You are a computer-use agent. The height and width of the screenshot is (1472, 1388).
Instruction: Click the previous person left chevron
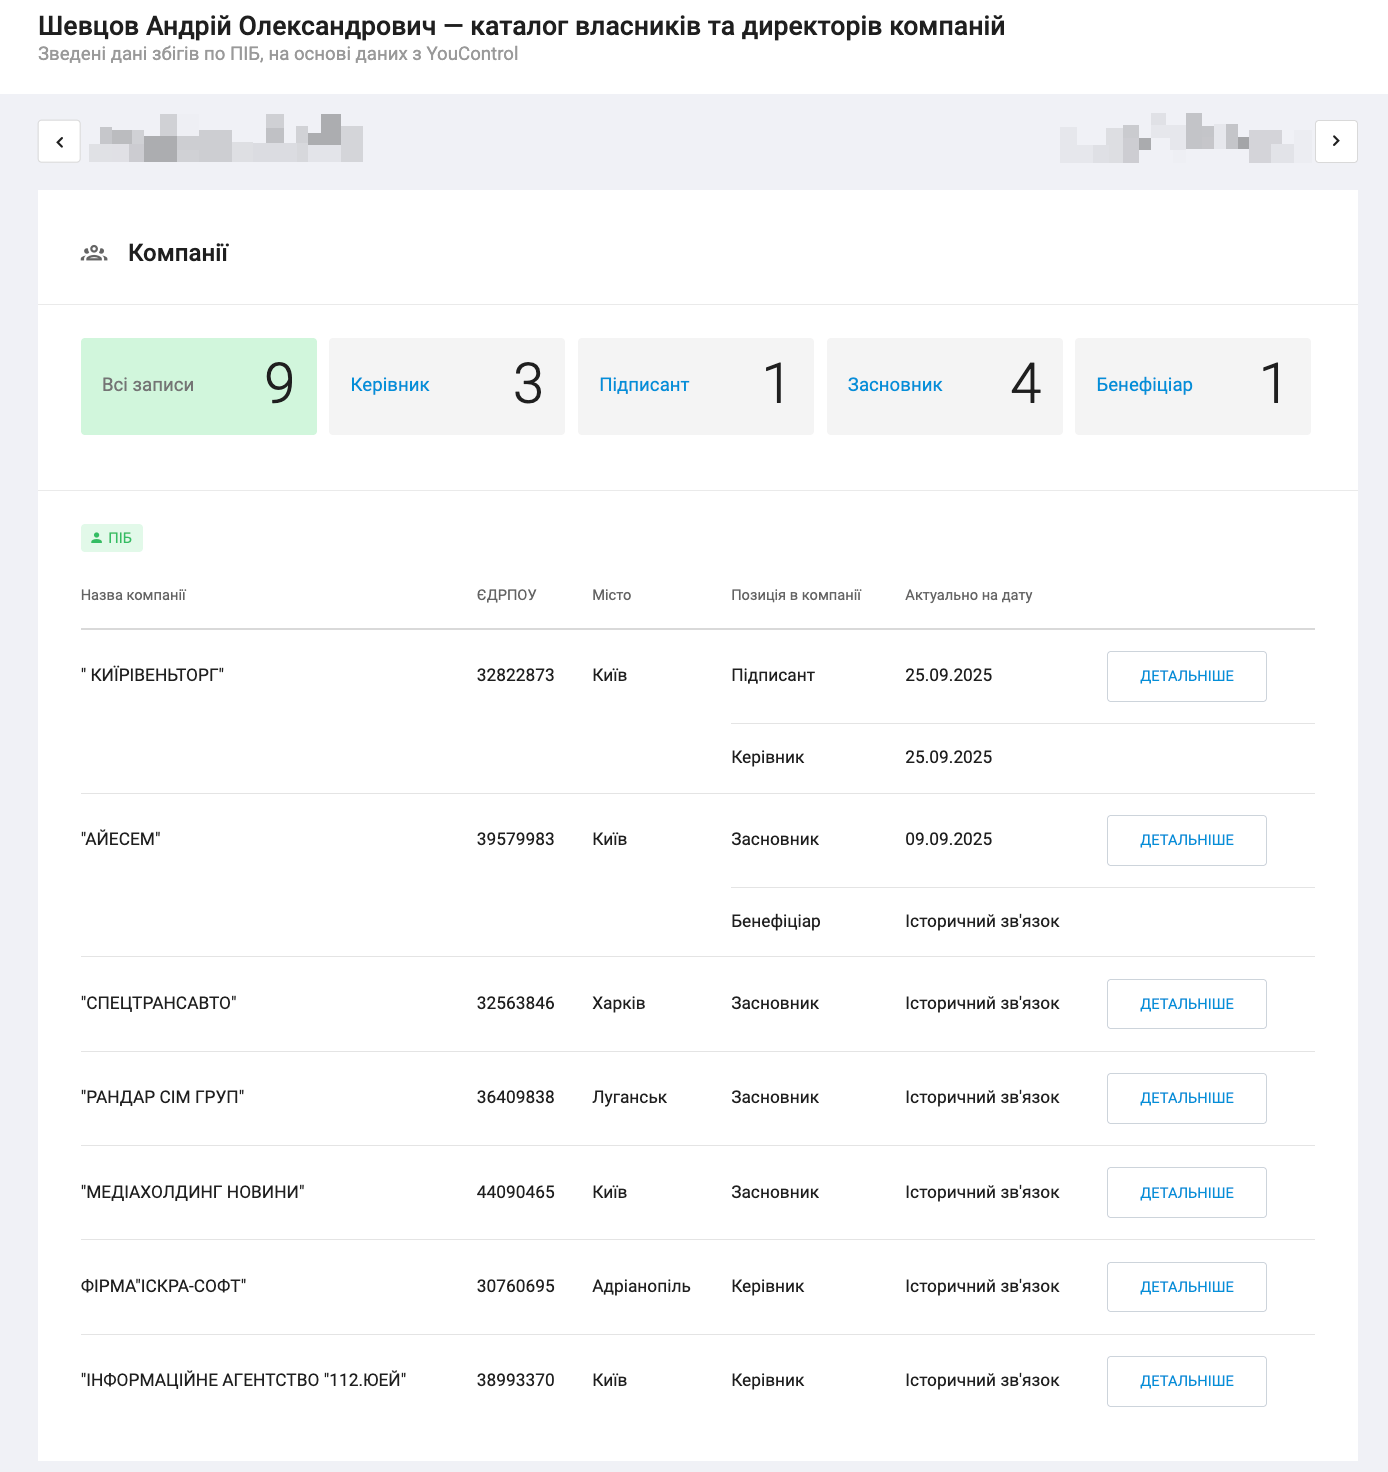click(59, 141)
